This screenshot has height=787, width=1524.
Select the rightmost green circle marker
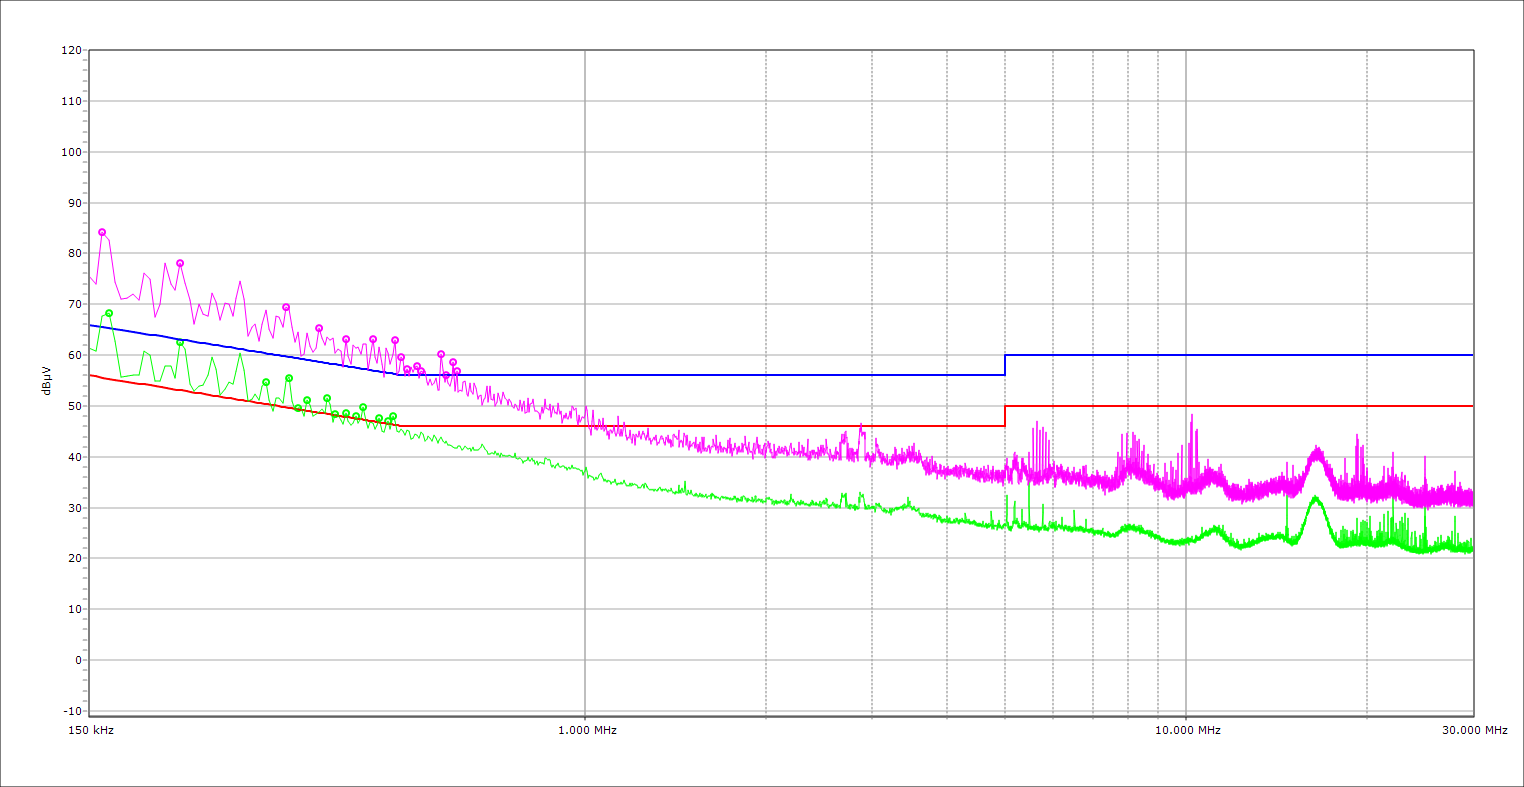(x=393, y=416)
